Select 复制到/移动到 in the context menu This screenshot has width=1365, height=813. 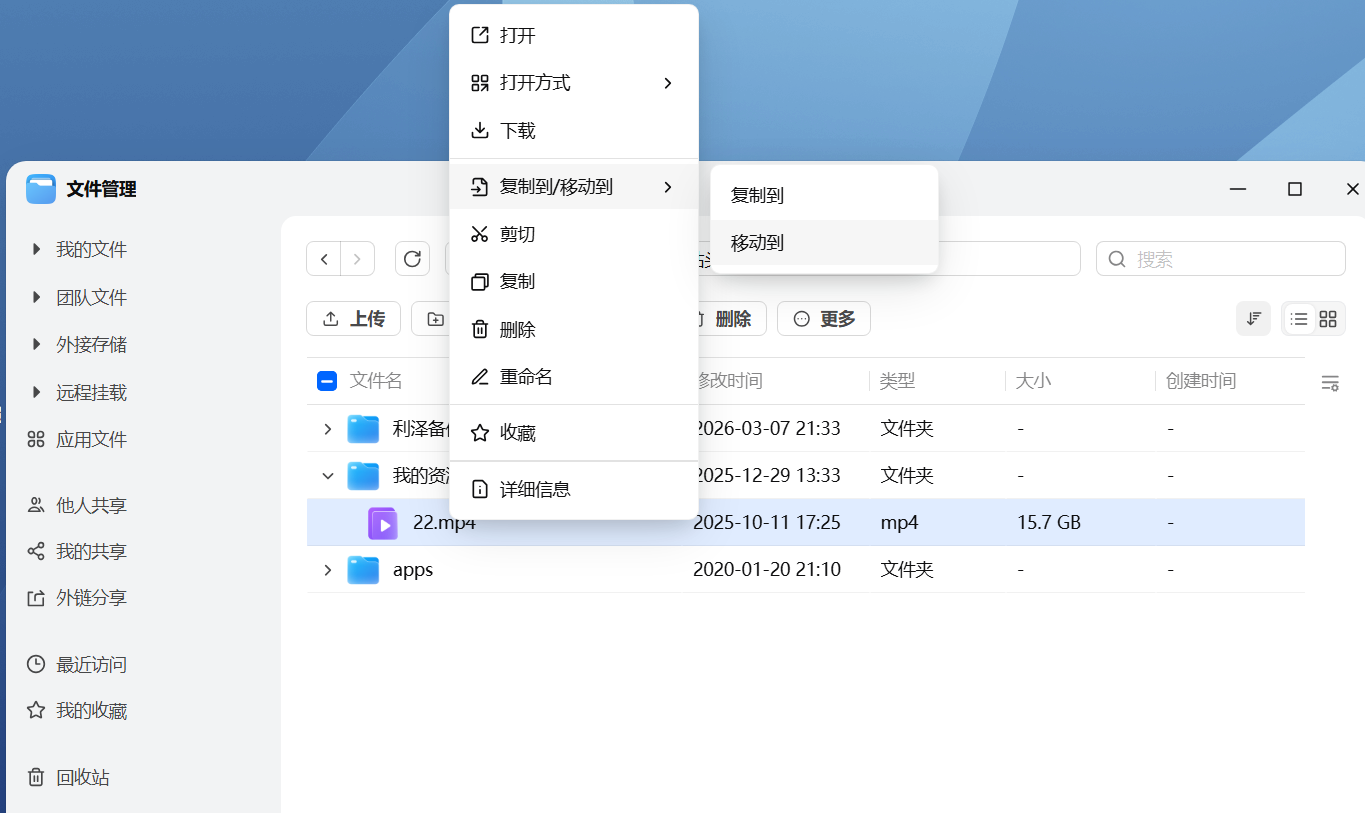coord(574,186)
